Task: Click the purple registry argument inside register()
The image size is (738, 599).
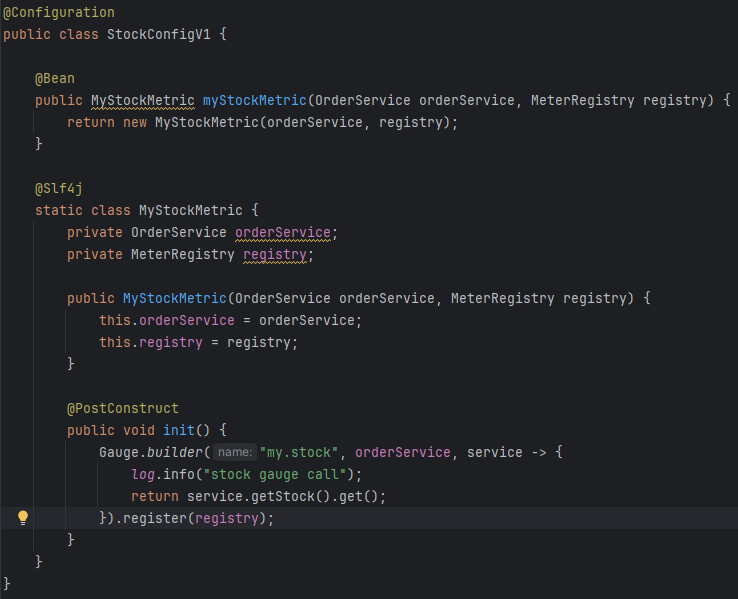Action: (227, 518)
